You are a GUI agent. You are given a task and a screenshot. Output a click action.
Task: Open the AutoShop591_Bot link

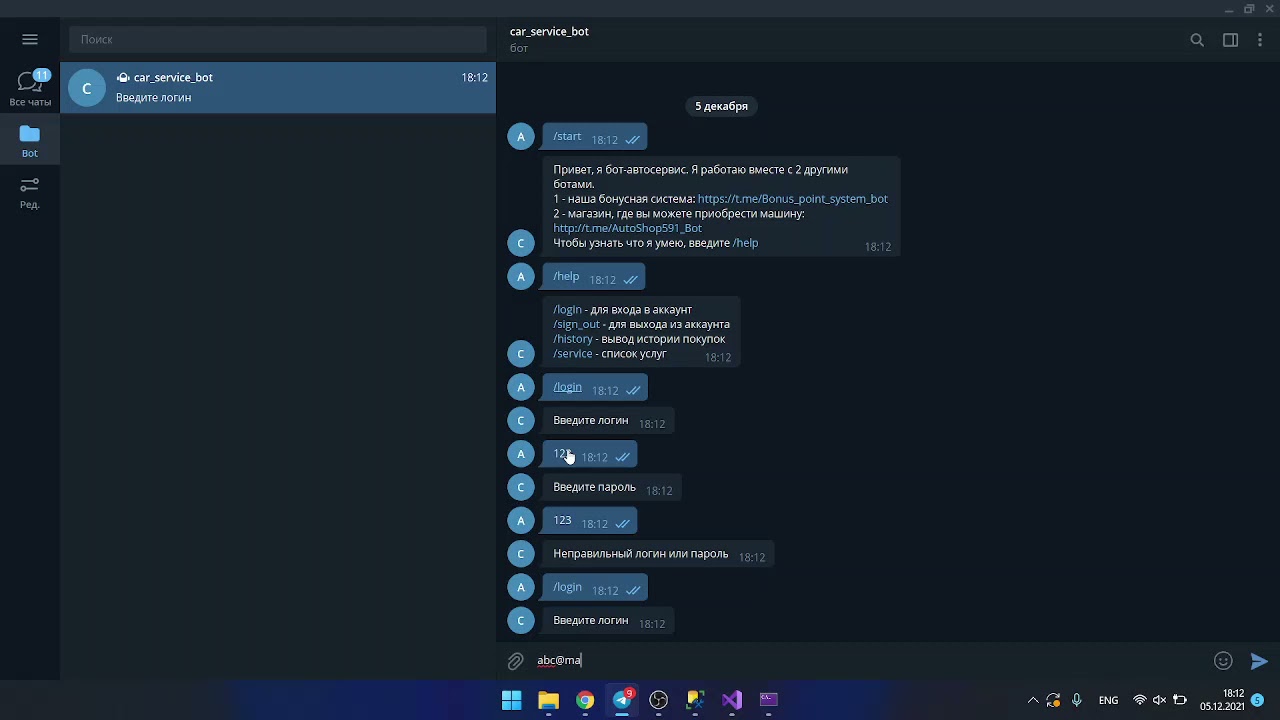click(x=627, y=228)
